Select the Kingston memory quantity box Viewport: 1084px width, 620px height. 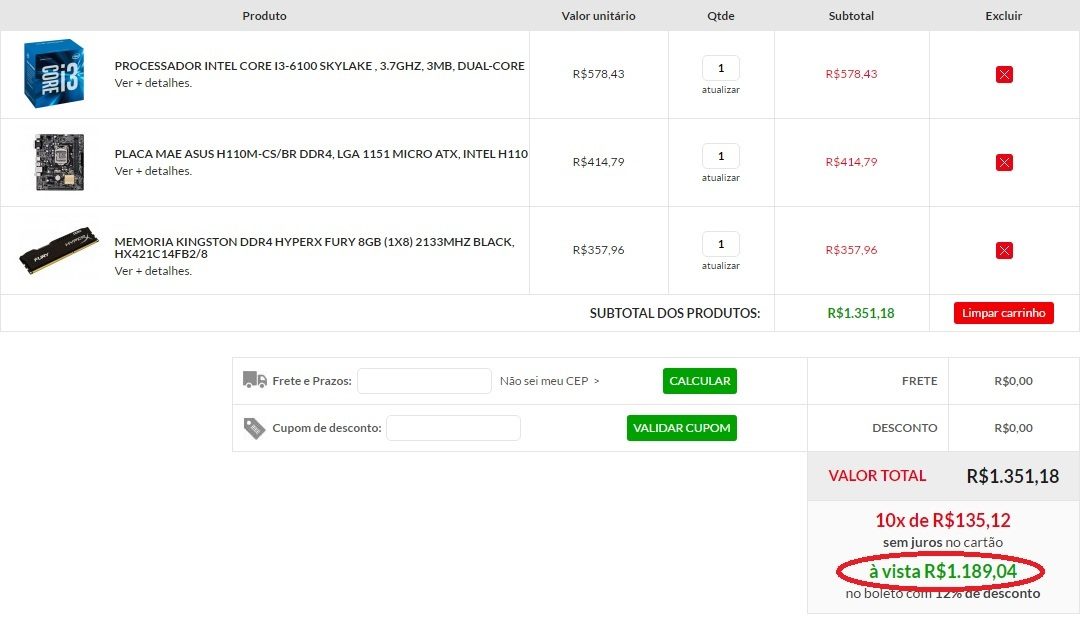720,243
